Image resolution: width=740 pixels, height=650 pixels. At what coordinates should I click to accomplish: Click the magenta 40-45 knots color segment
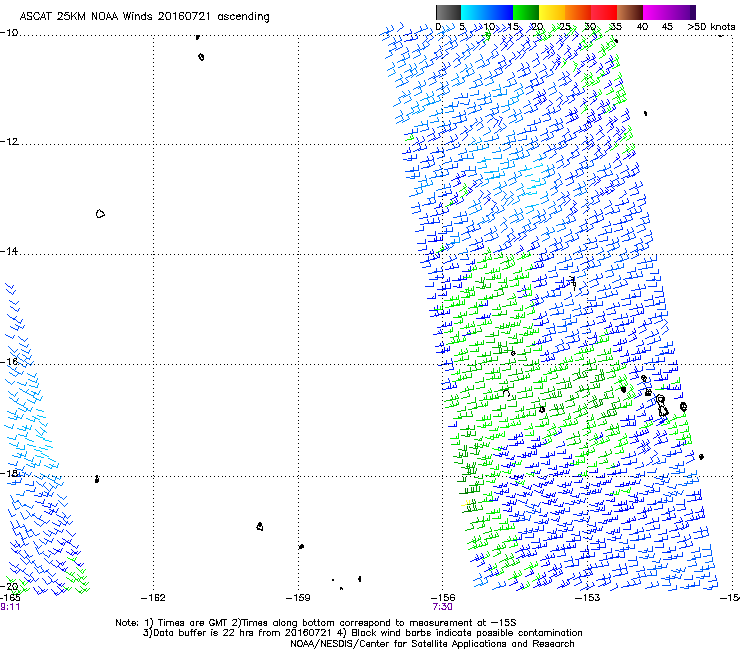click(656, 12)
